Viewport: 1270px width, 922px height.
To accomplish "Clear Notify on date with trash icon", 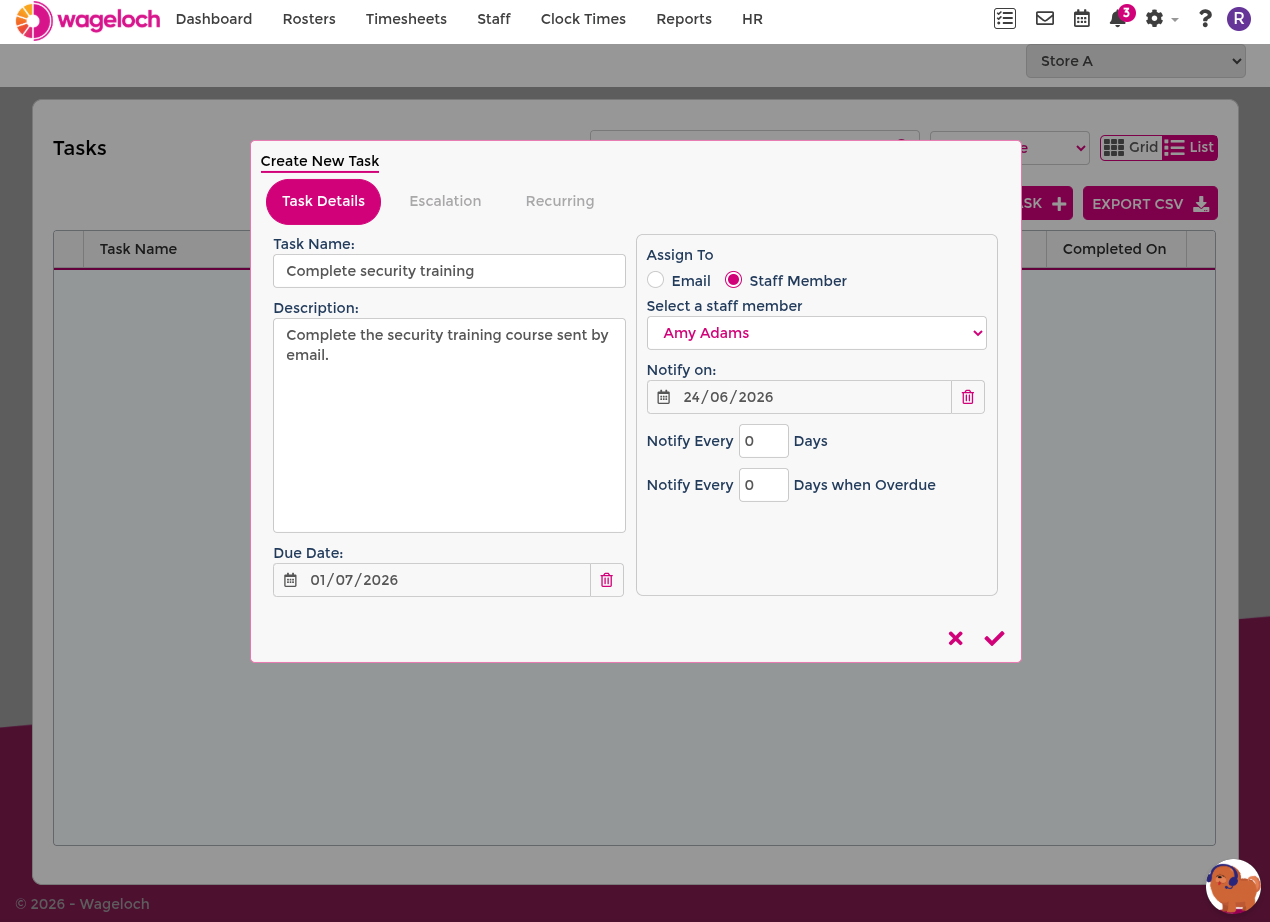I will (x=968, y=397).
